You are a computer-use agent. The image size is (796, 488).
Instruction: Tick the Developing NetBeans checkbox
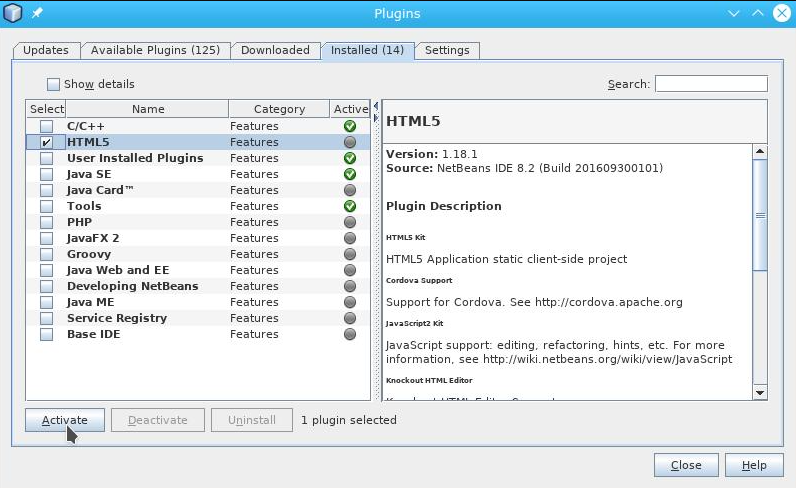(46, 286)
